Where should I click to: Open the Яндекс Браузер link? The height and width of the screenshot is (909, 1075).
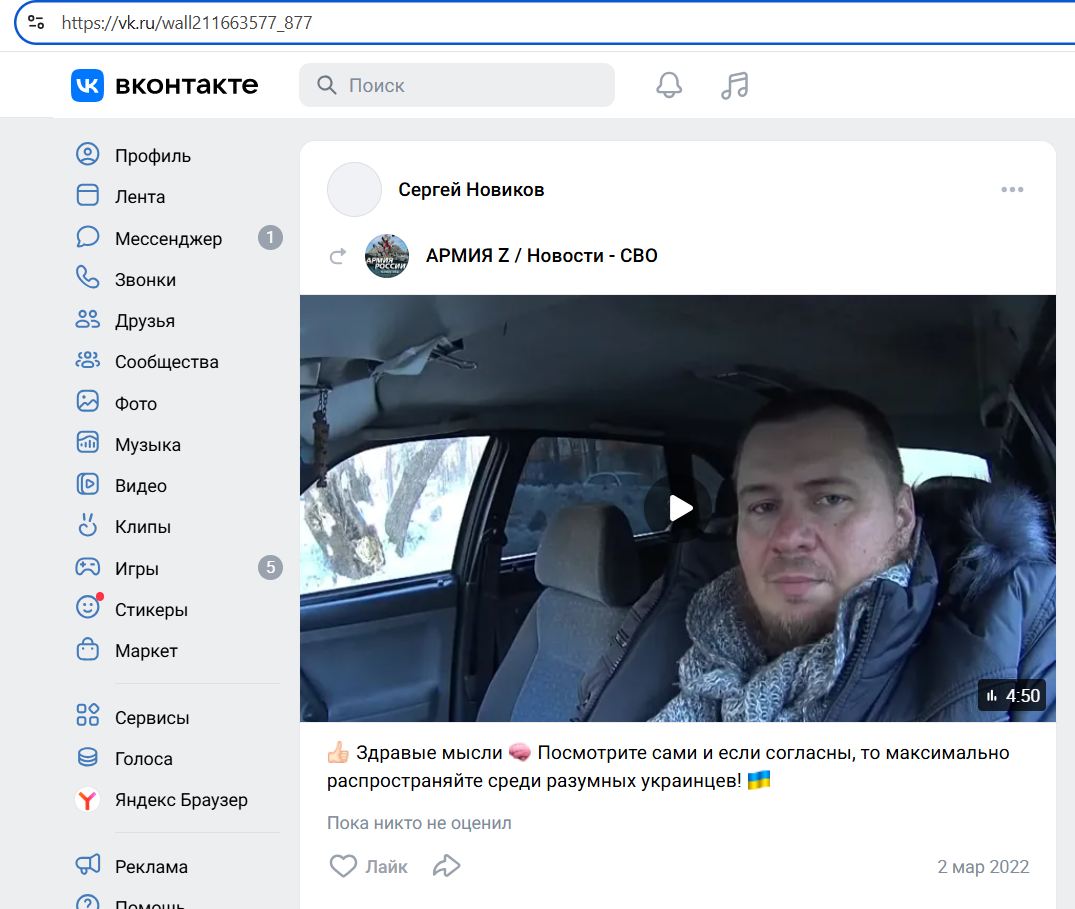click(x=181, y=800)
